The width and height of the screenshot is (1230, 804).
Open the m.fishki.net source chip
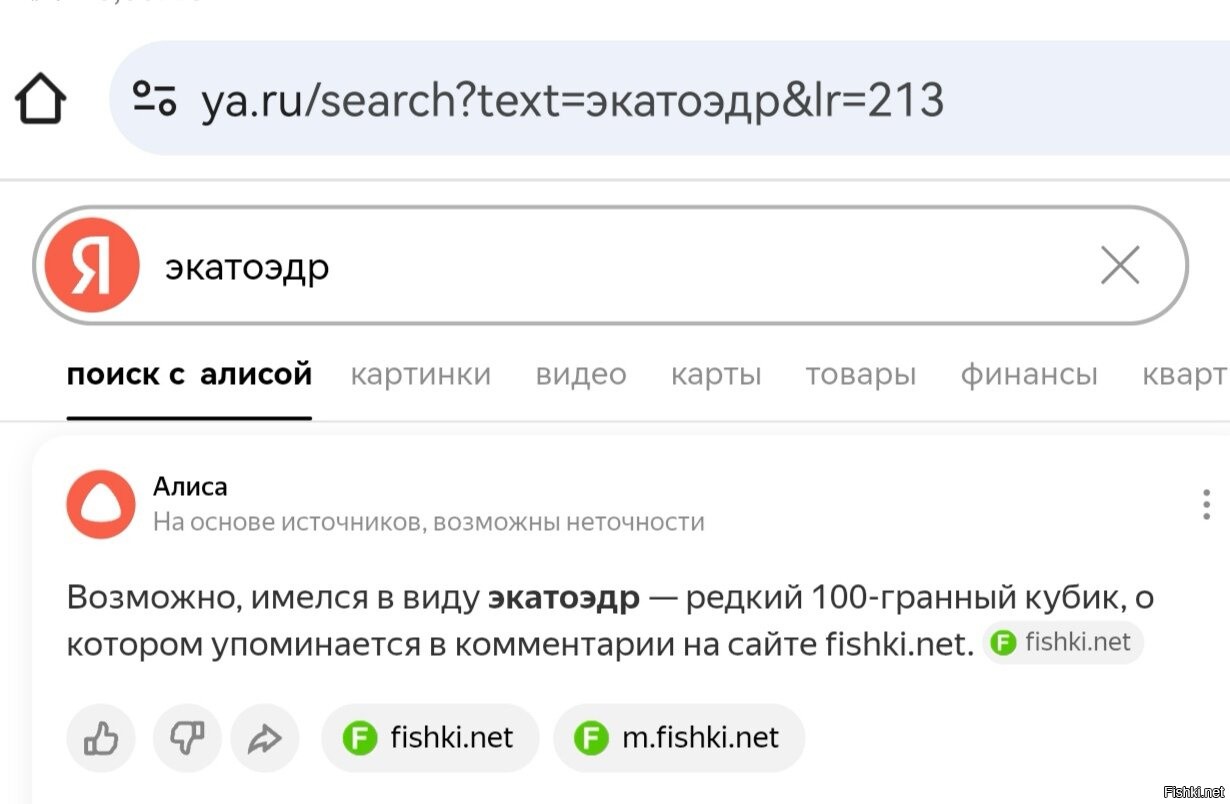679,739
